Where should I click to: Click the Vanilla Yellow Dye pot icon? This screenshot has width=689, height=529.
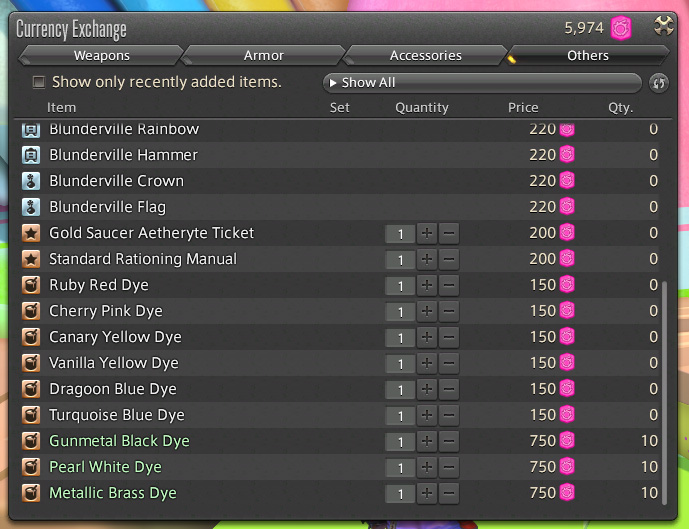31,363
